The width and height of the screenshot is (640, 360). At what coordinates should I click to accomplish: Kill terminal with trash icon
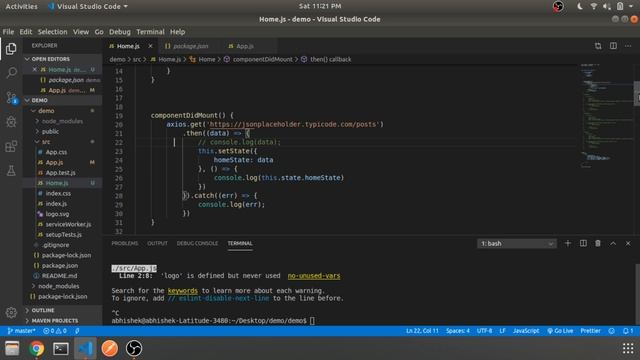tap(598, 243)
